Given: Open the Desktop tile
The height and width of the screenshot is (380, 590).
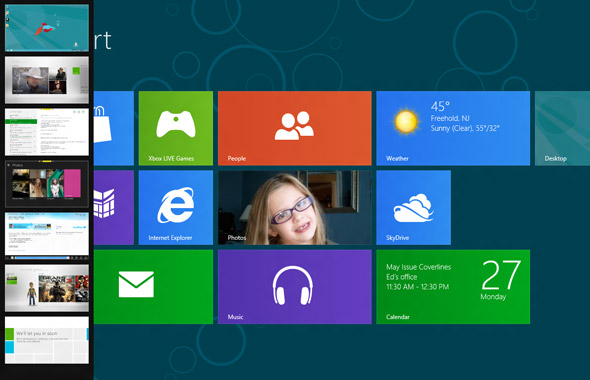Looking at the screenshot, I should point(563,128).
